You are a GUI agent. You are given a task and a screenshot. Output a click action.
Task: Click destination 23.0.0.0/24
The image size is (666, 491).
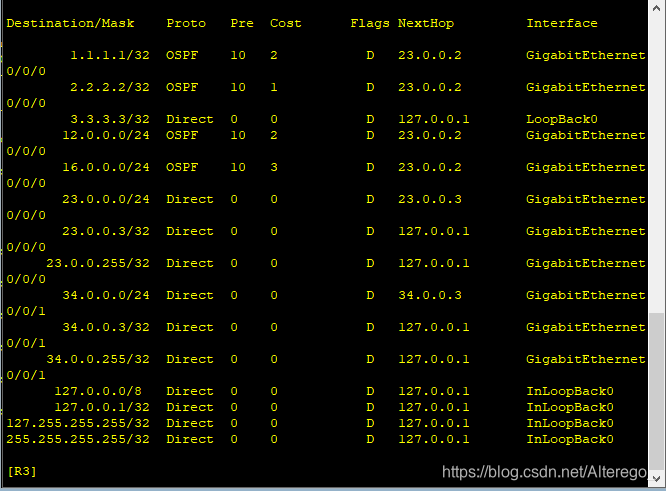point(106,199)
